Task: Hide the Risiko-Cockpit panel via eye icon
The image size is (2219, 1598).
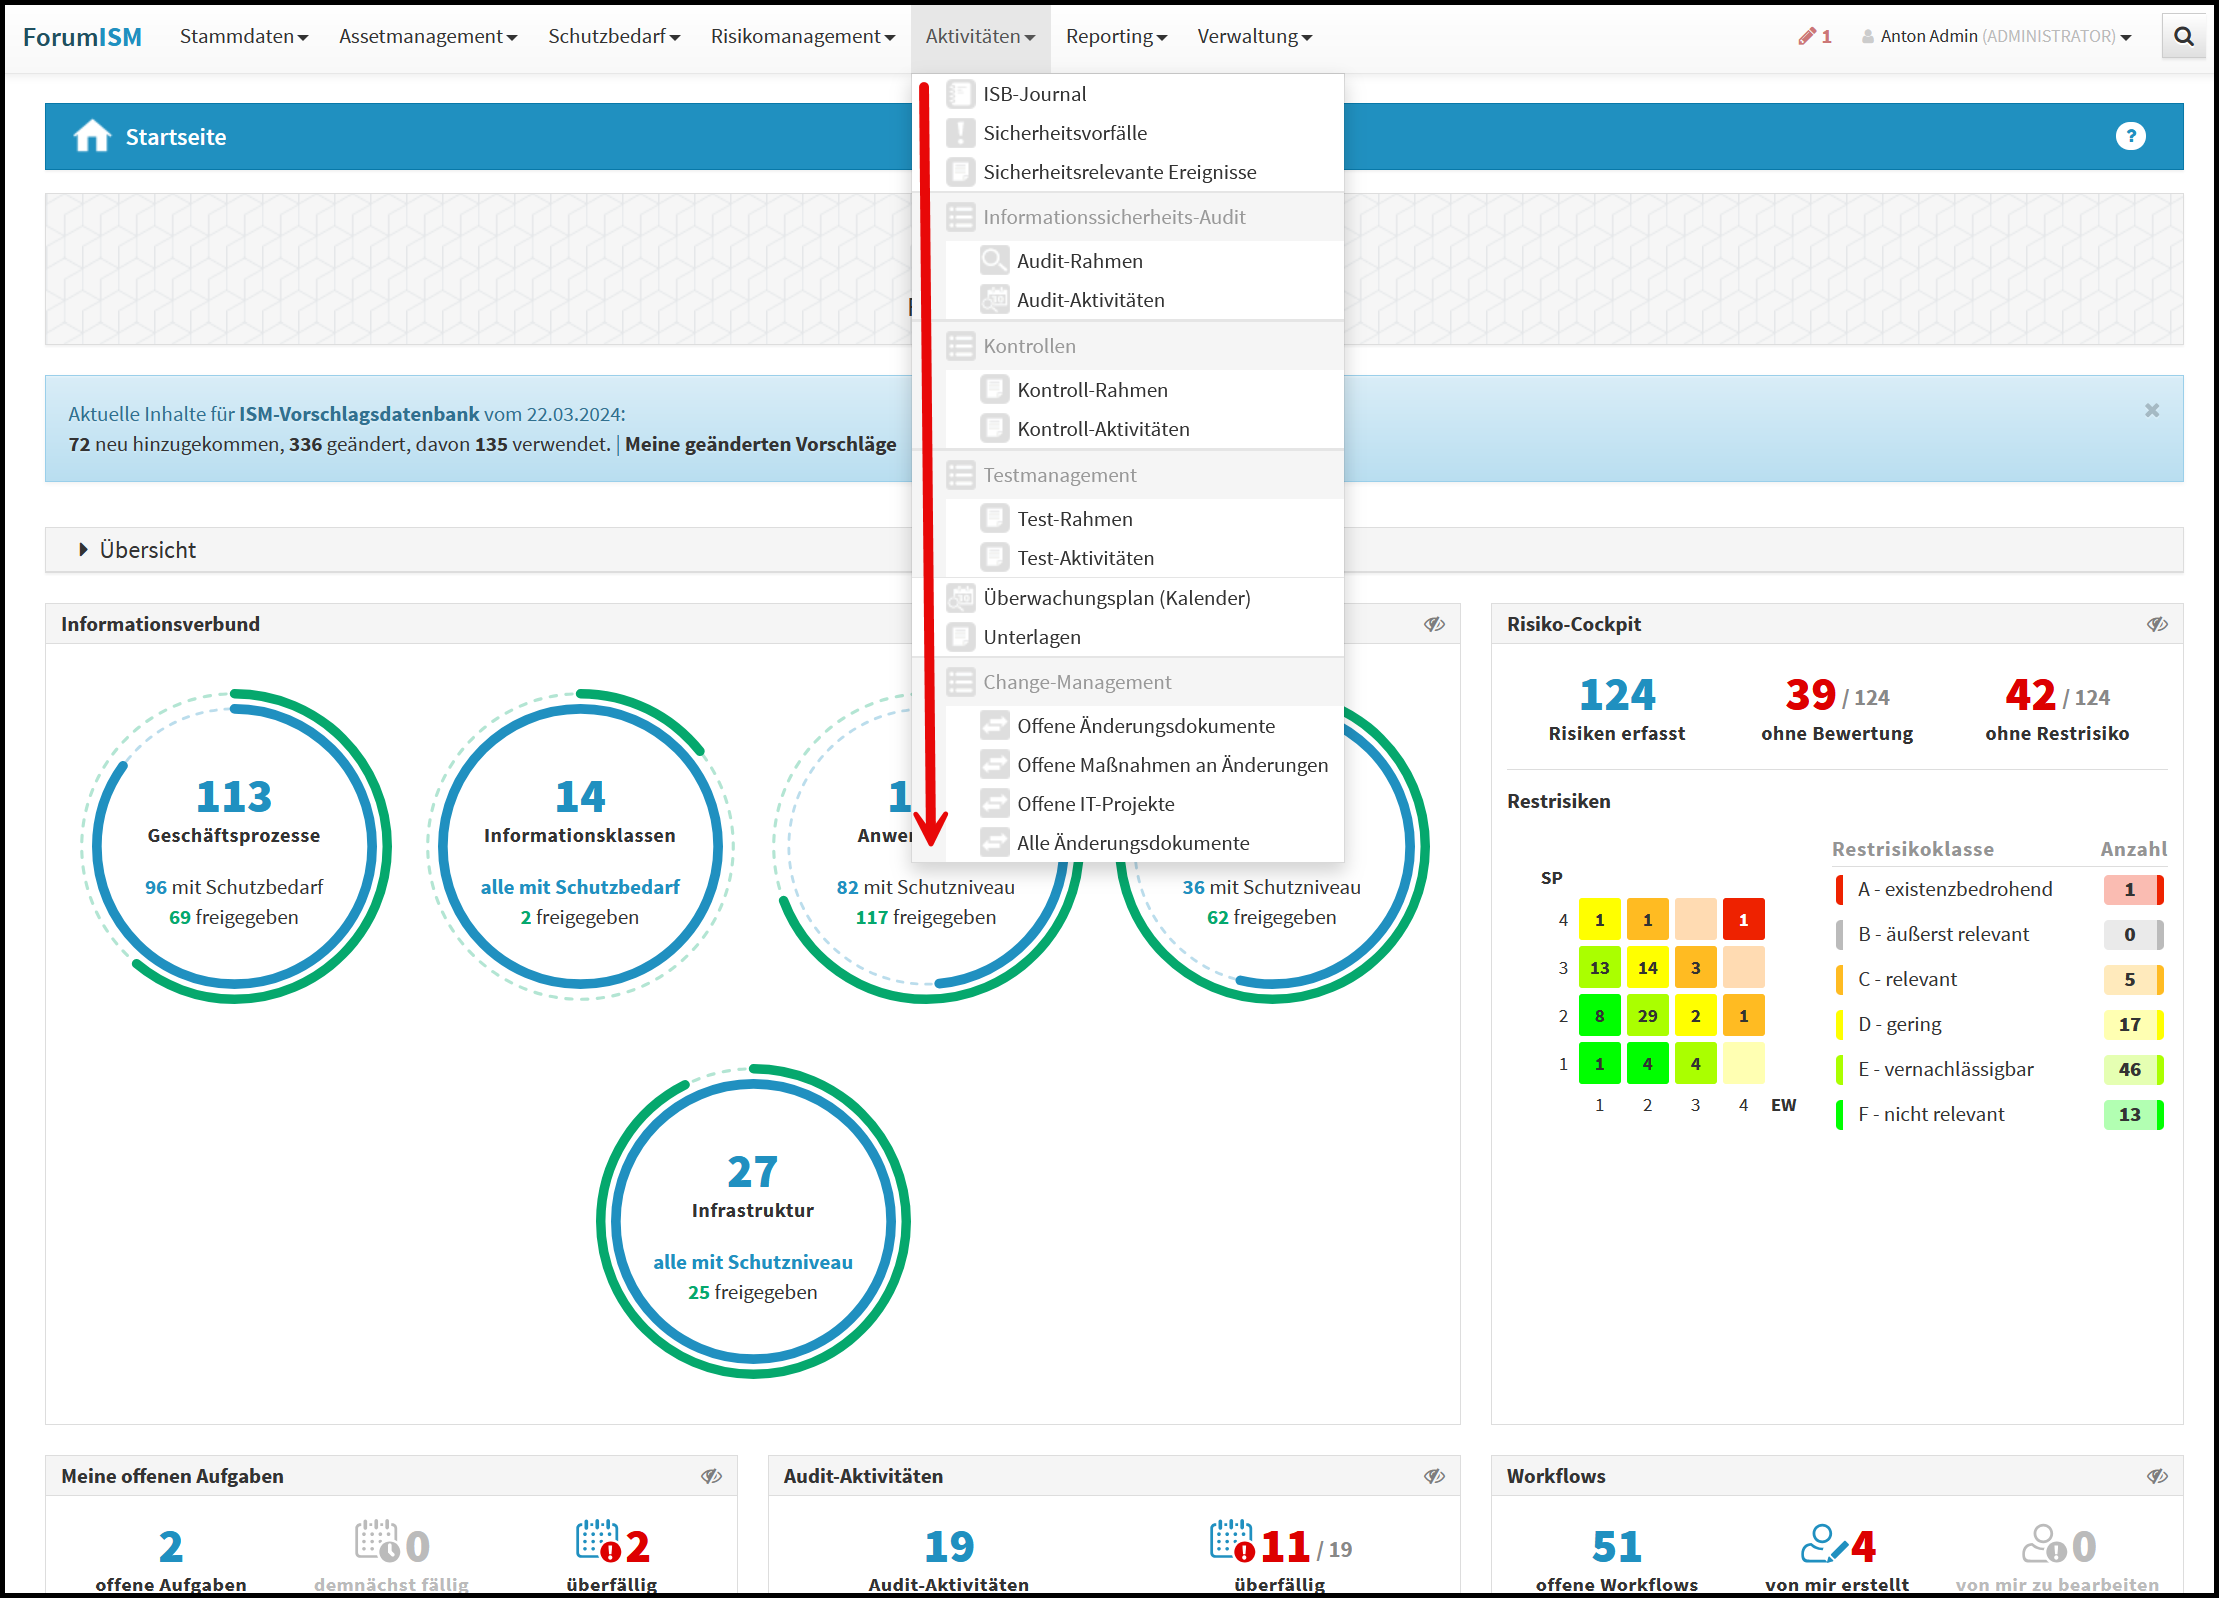Action: pos(2157,624)
